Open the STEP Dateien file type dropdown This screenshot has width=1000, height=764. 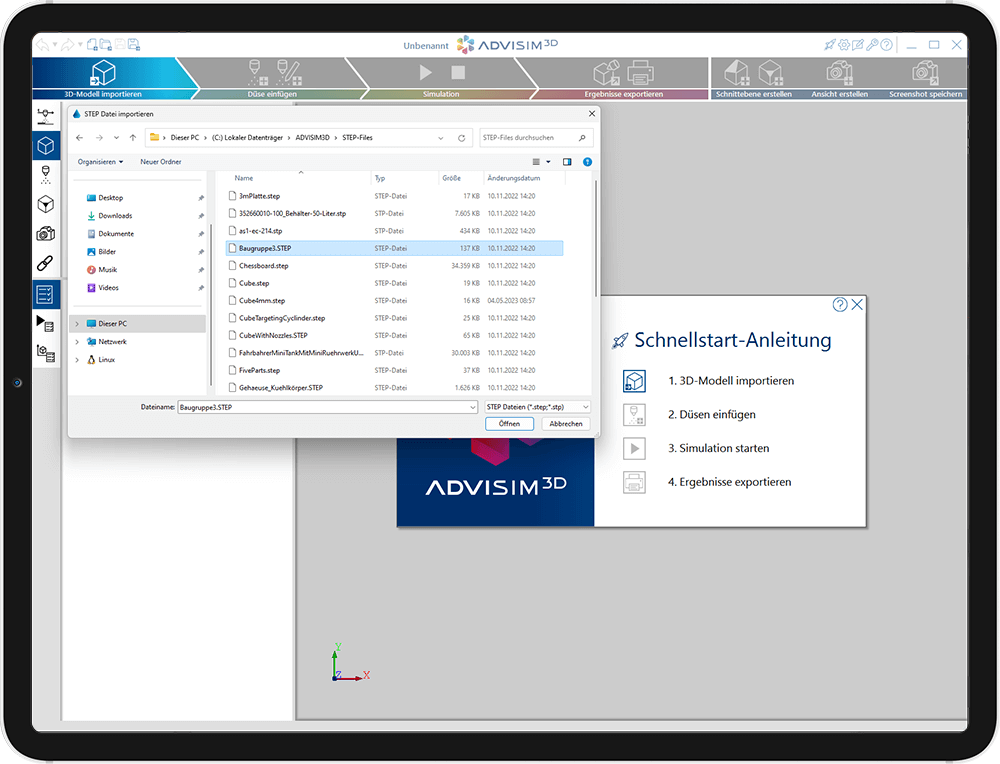(538, 407)
